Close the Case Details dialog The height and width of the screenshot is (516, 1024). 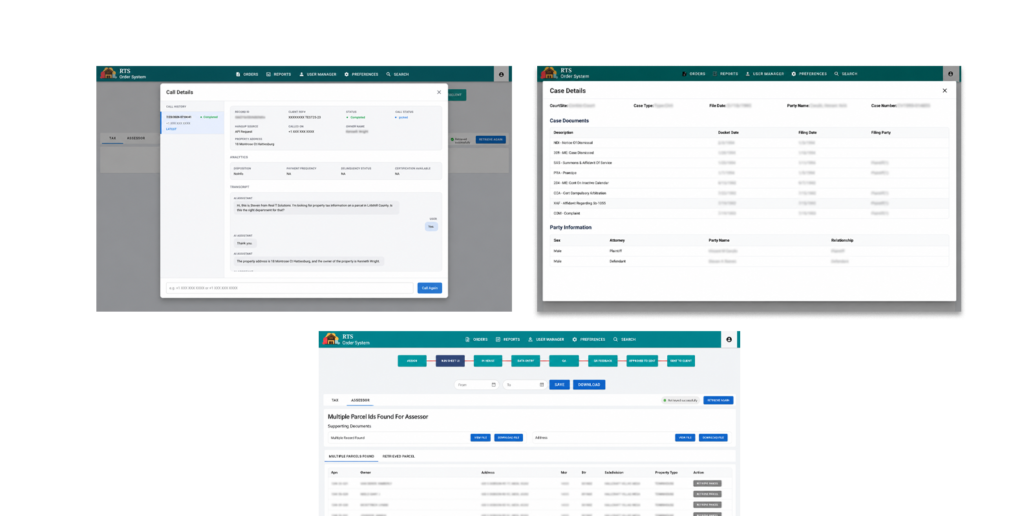[x=944, y=91]
